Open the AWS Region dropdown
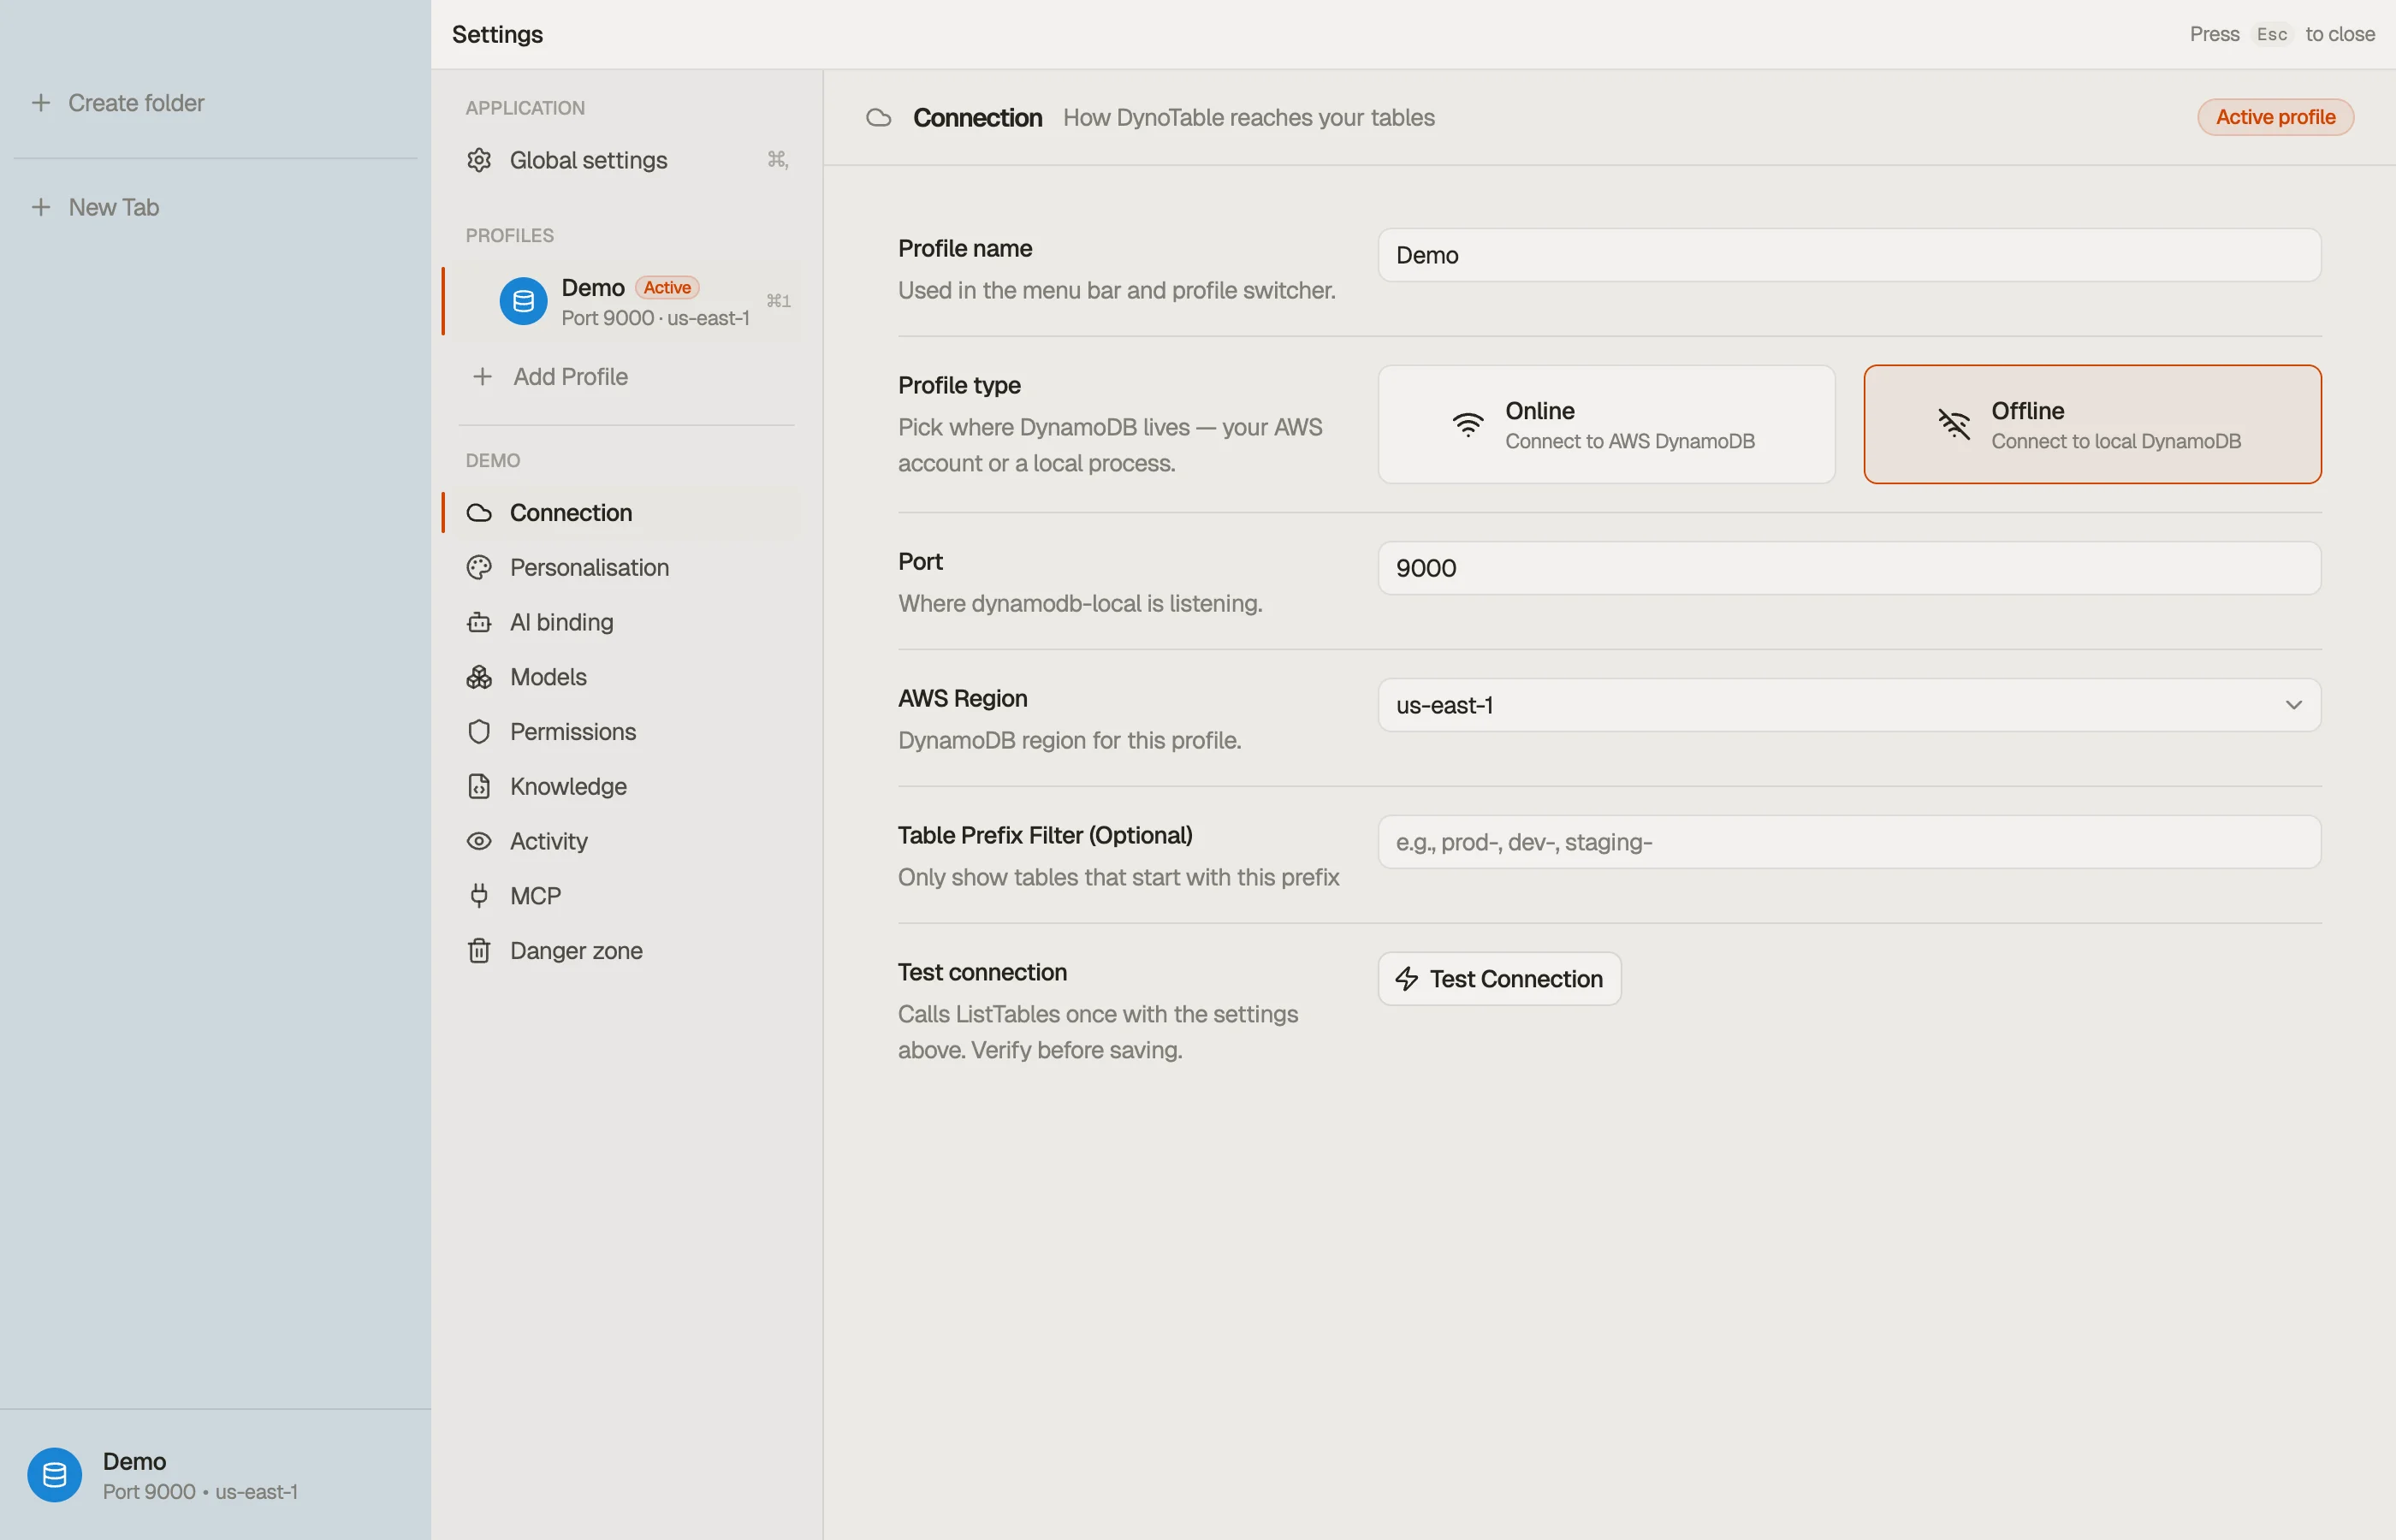The image size is (2396, 1540). click(x=1849, y=705)
